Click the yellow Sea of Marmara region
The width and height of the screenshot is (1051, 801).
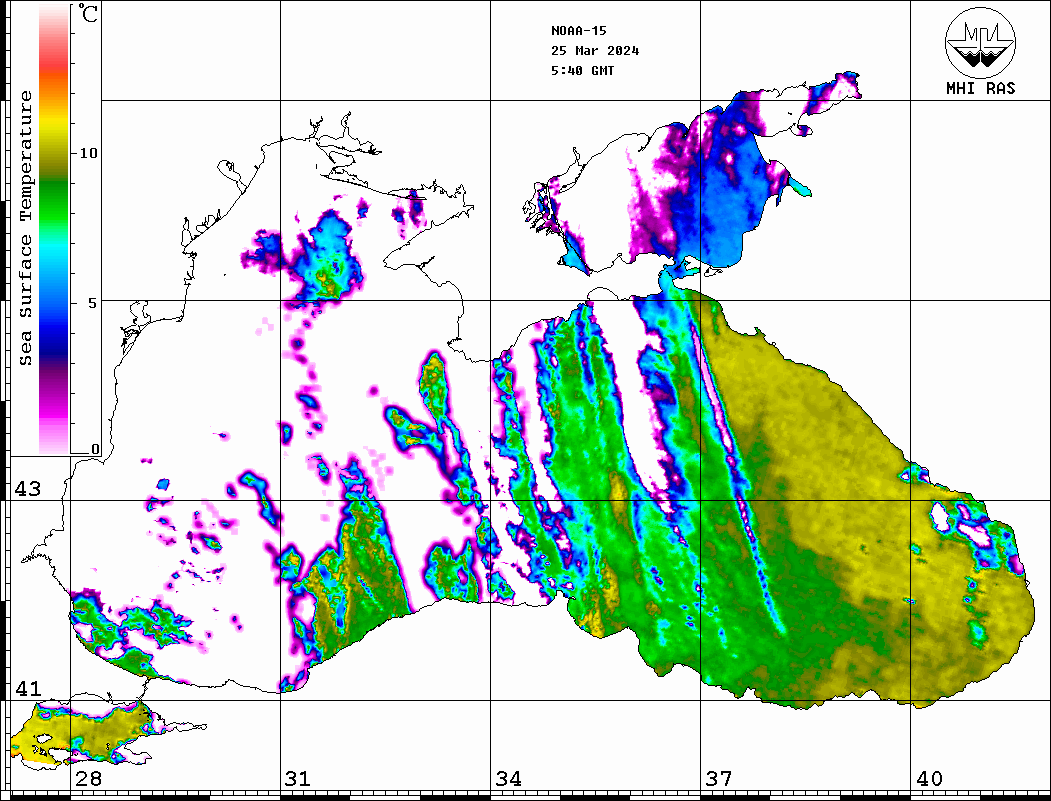[x=95, y=730]
